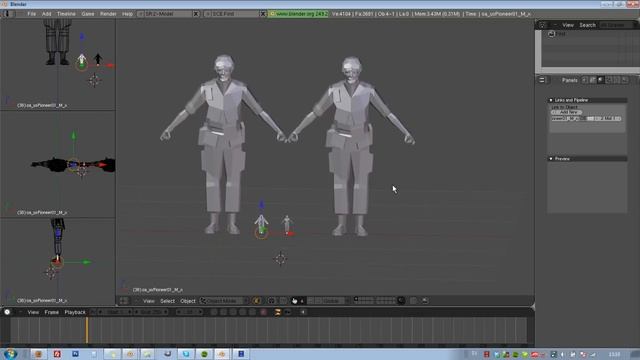This screenshot has width=640, height=360.
Task: Select the Object context icon
Action: pyautogui.click(x=609, y=80)
